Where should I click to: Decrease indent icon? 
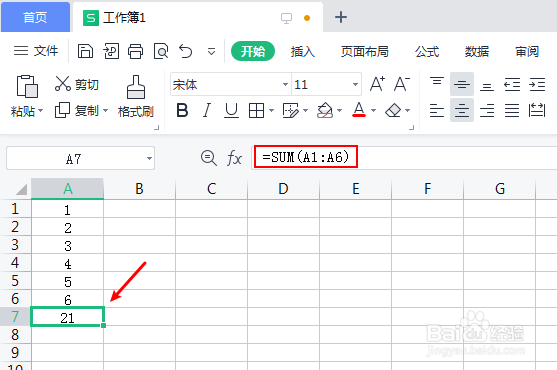[x=512, y=84]
